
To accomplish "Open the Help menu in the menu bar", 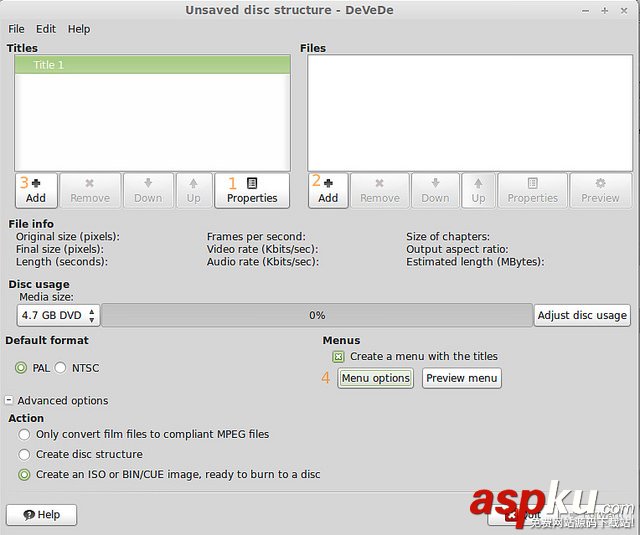I will coord(79,29).
